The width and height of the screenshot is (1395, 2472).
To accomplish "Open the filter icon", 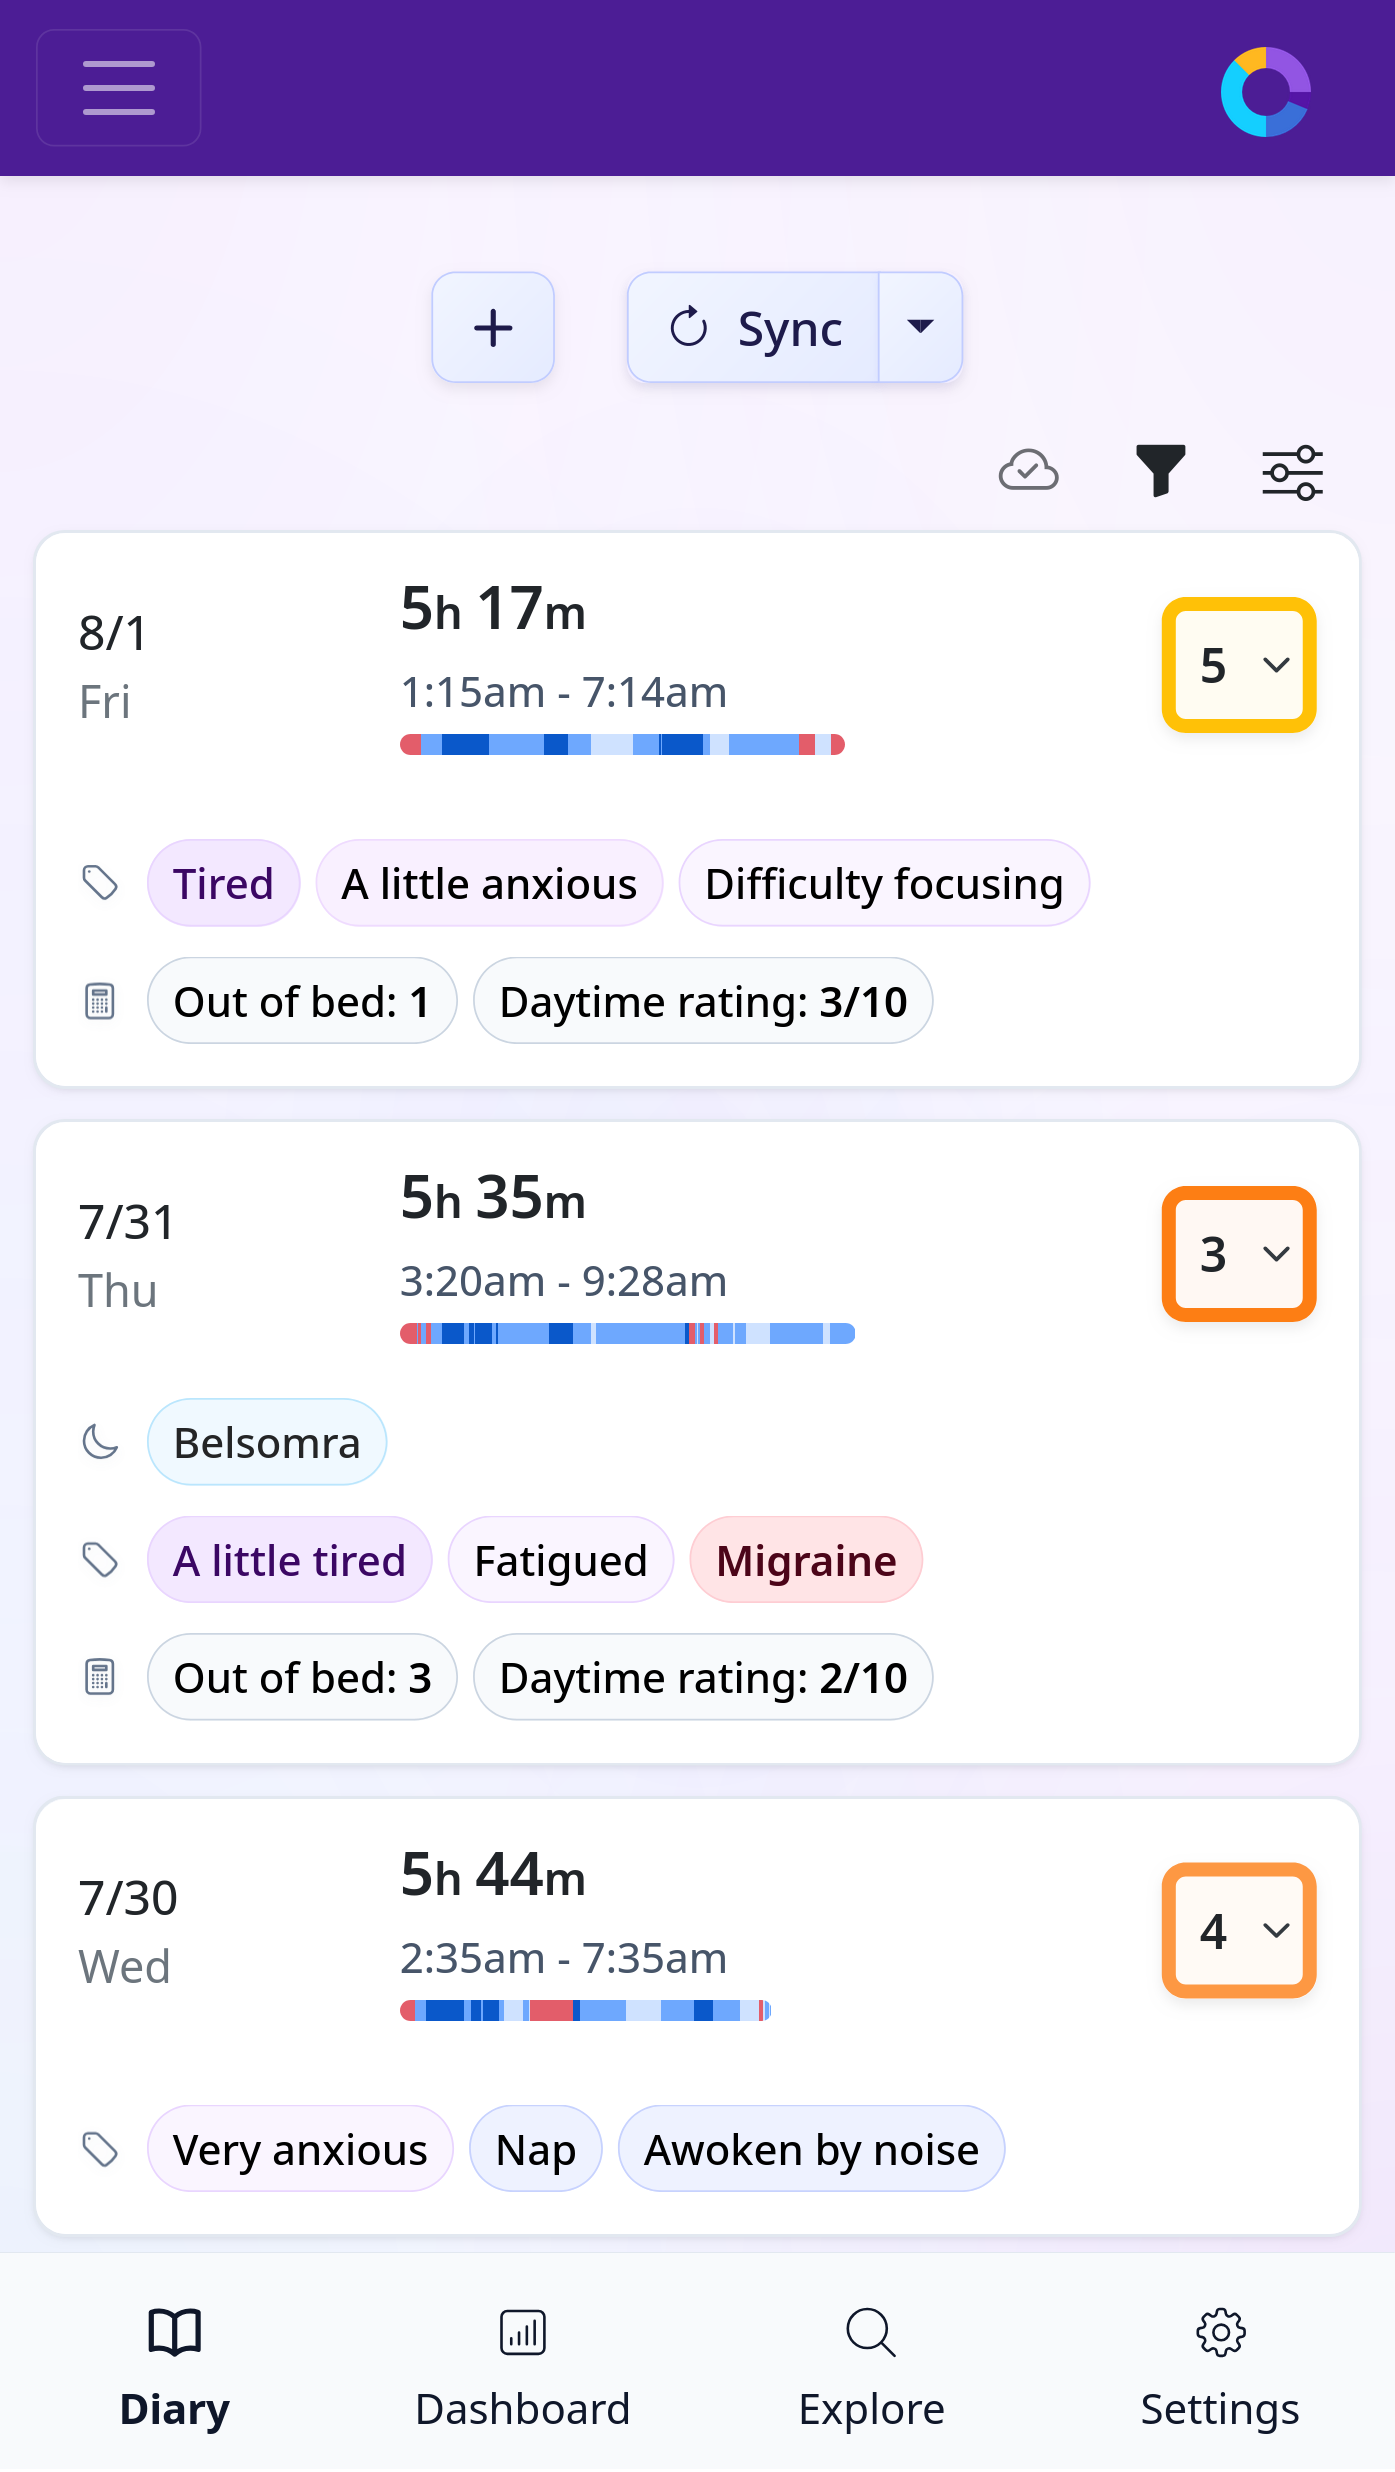I will click(x=1160, y=470).
